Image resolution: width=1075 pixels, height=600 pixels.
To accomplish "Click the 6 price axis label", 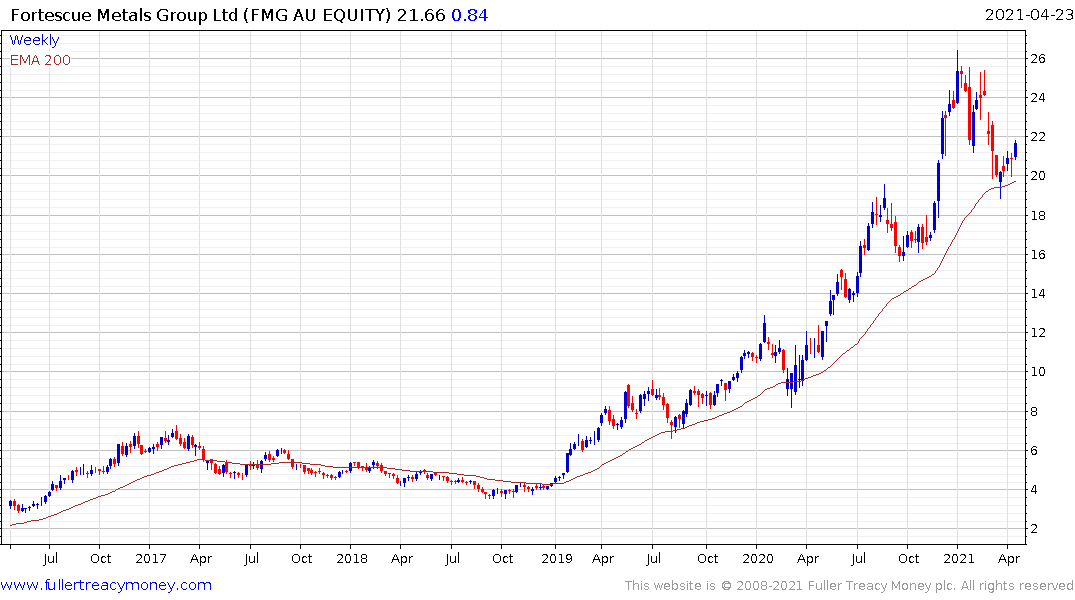I will [x=1034, y=451].
